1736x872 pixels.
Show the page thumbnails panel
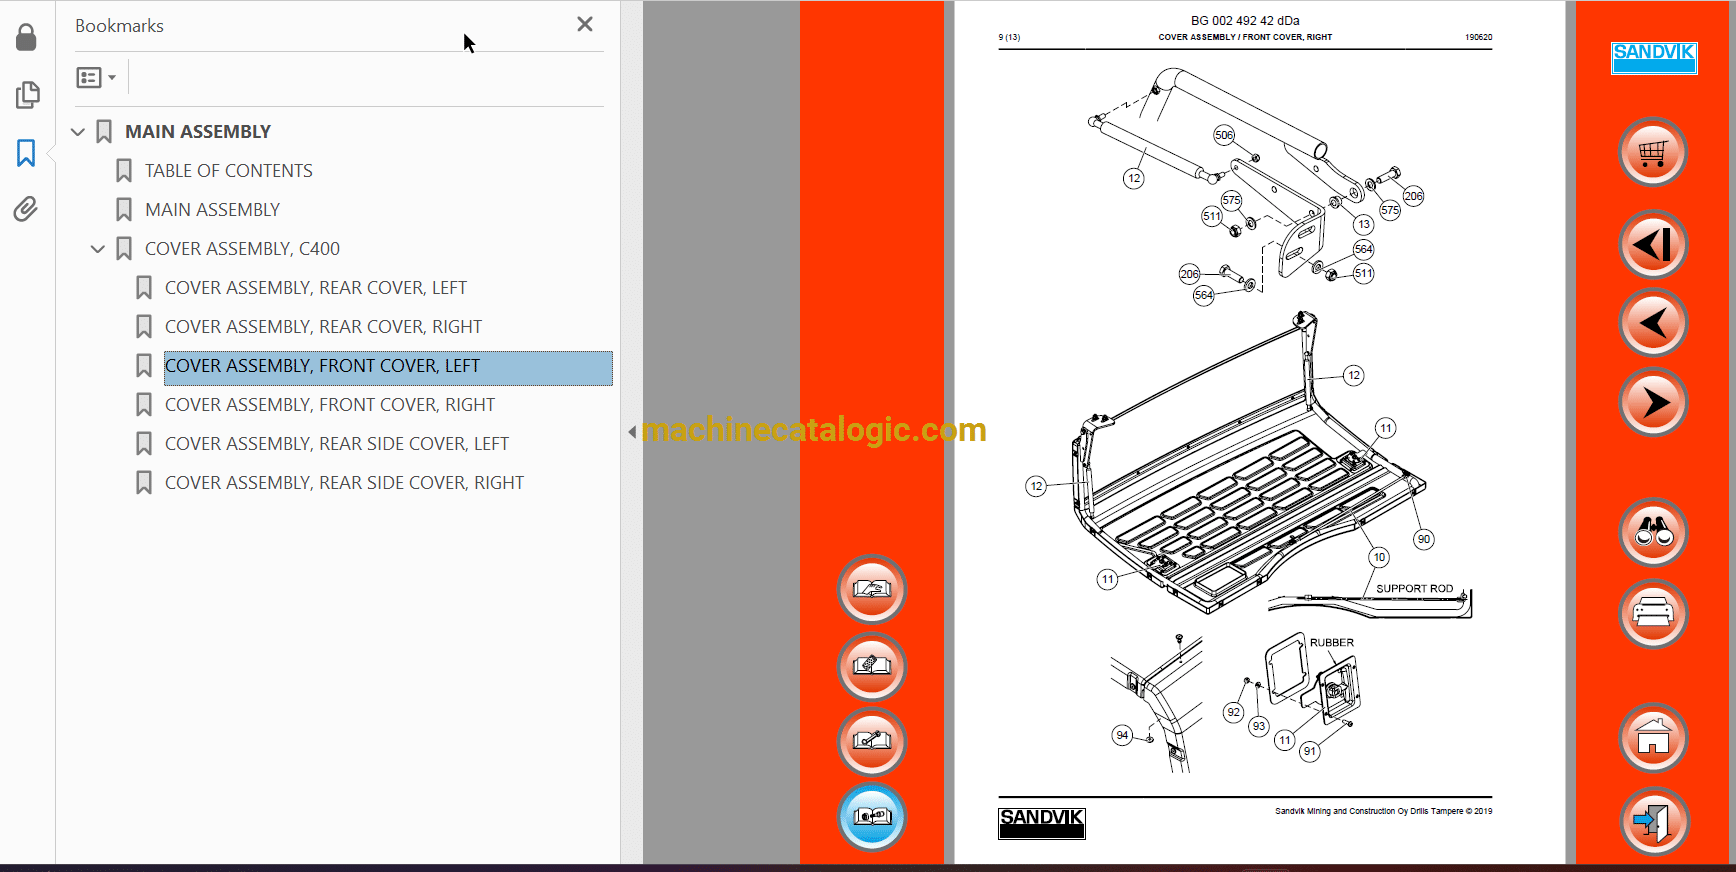tap(27, 95)
